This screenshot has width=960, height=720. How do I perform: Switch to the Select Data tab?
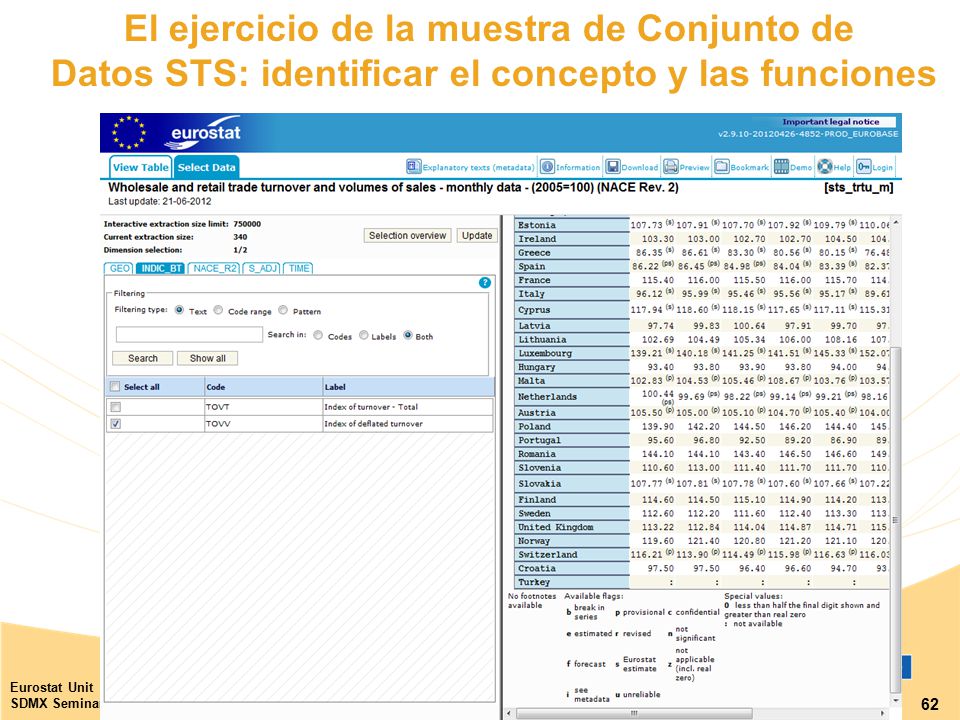point(206,167)
